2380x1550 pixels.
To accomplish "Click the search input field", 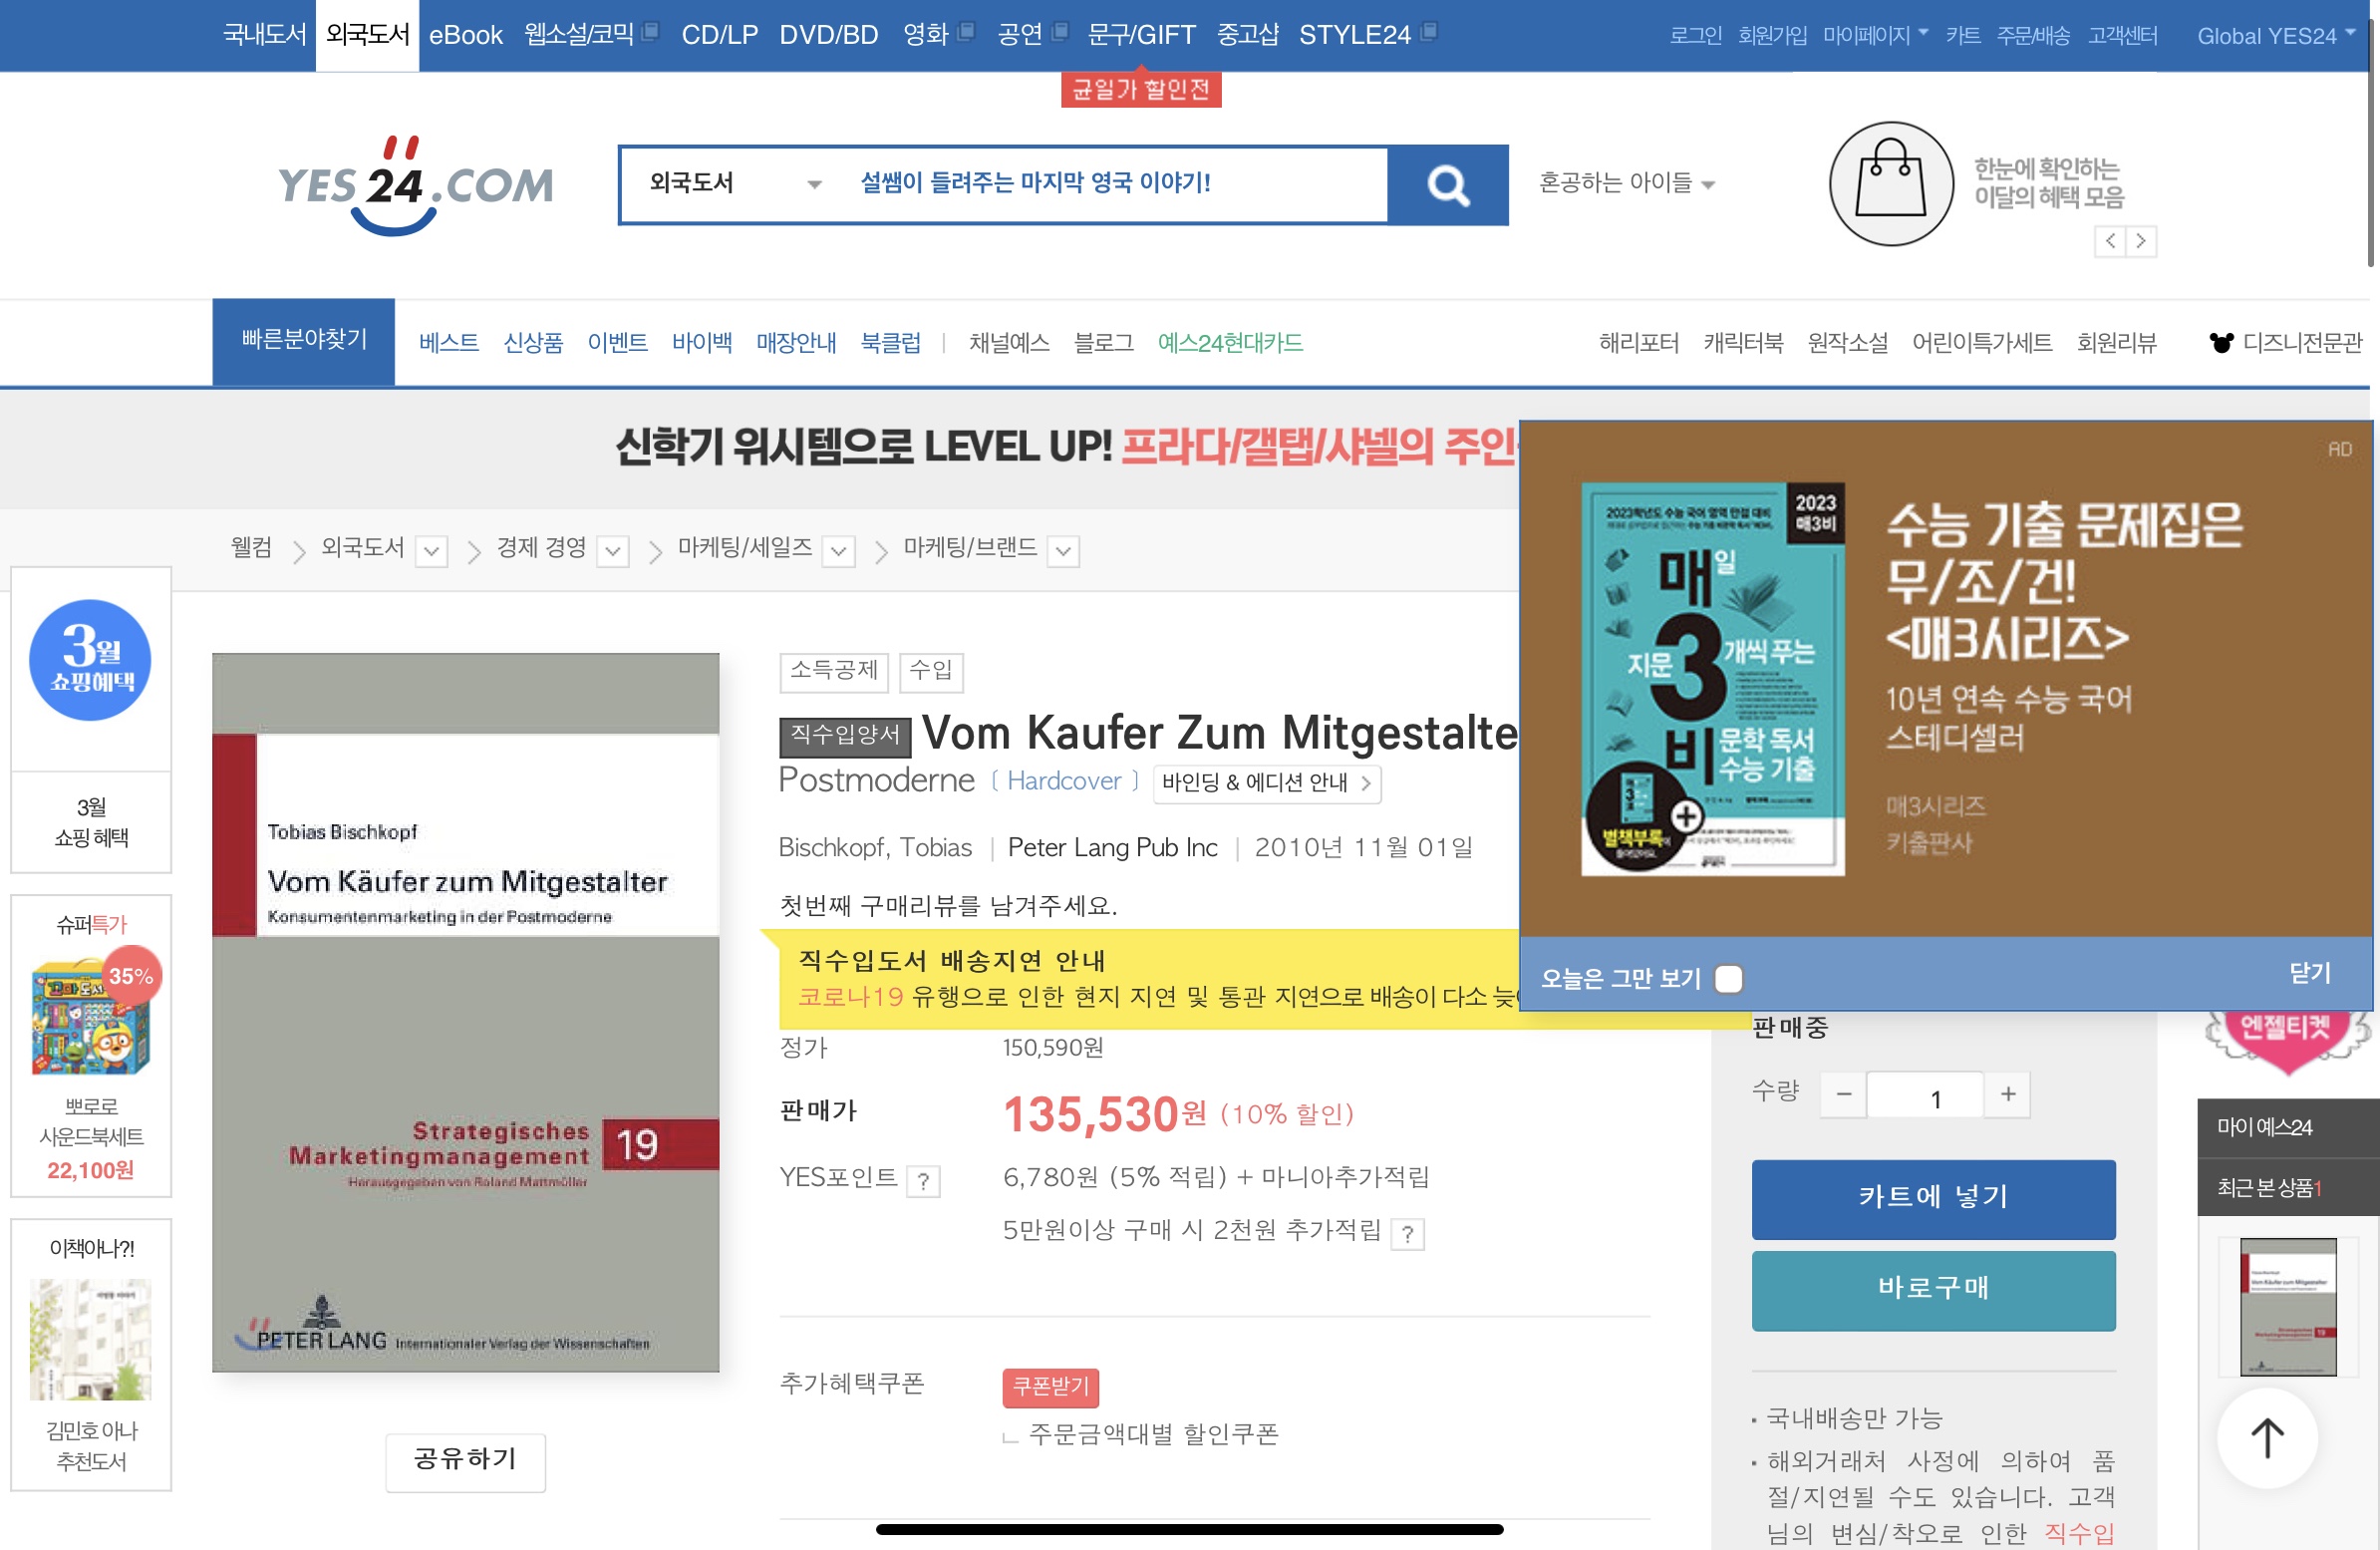I will [x=1114, y=184].
